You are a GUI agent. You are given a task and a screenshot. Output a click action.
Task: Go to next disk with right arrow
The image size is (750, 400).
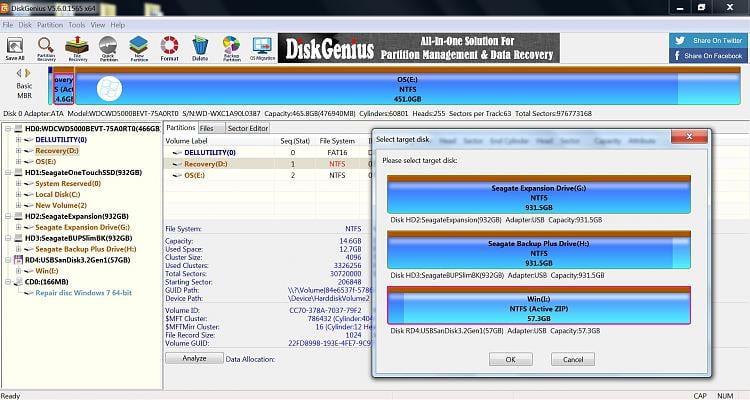click(28, 73)
